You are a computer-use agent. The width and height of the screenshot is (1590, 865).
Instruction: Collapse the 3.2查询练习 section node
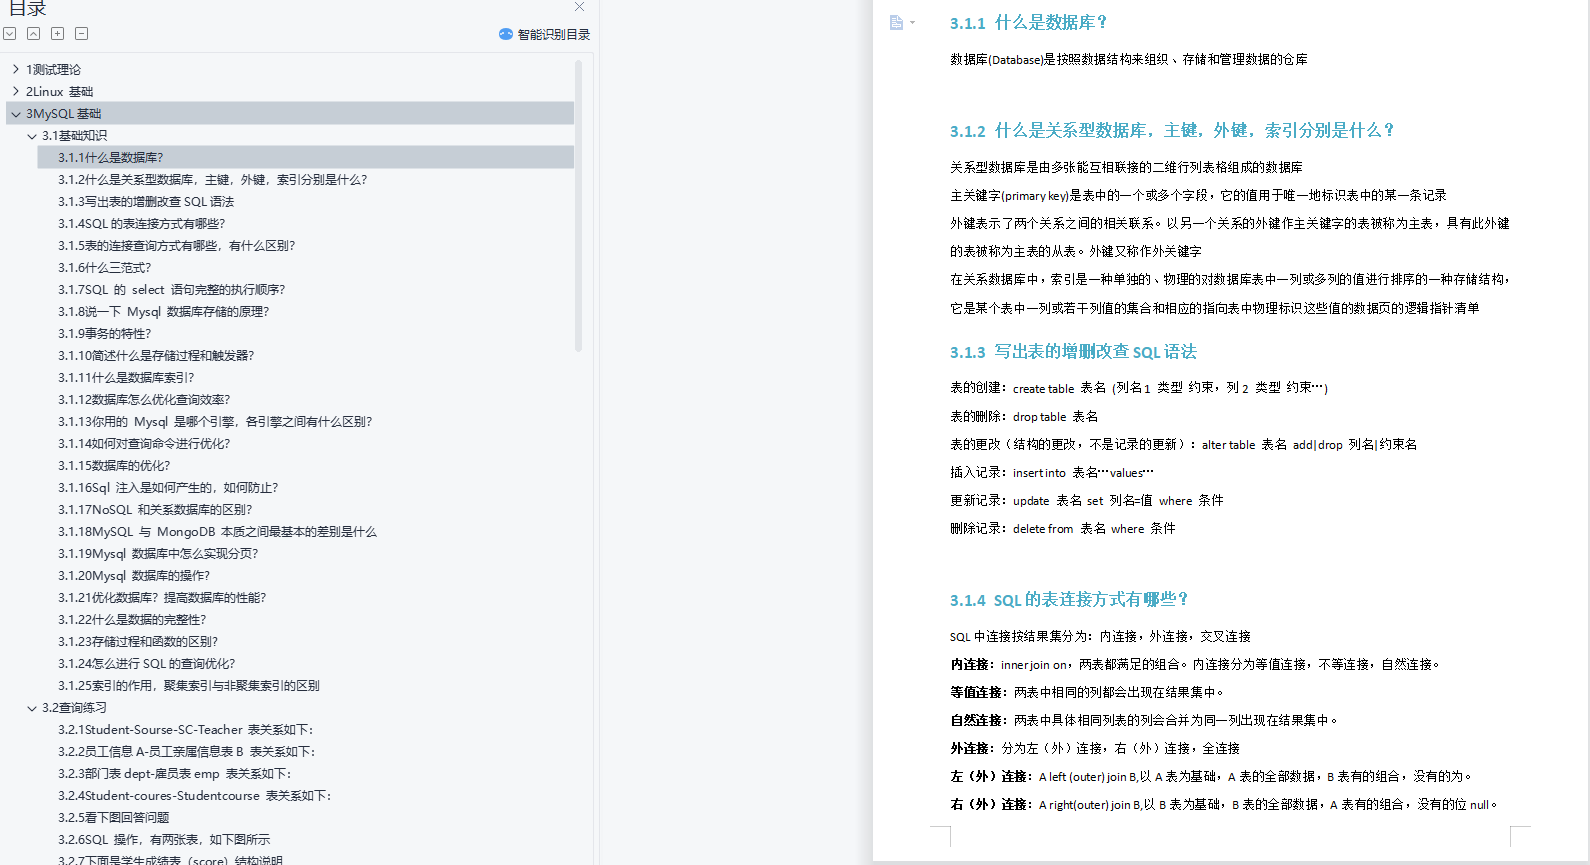coord(32,708)
